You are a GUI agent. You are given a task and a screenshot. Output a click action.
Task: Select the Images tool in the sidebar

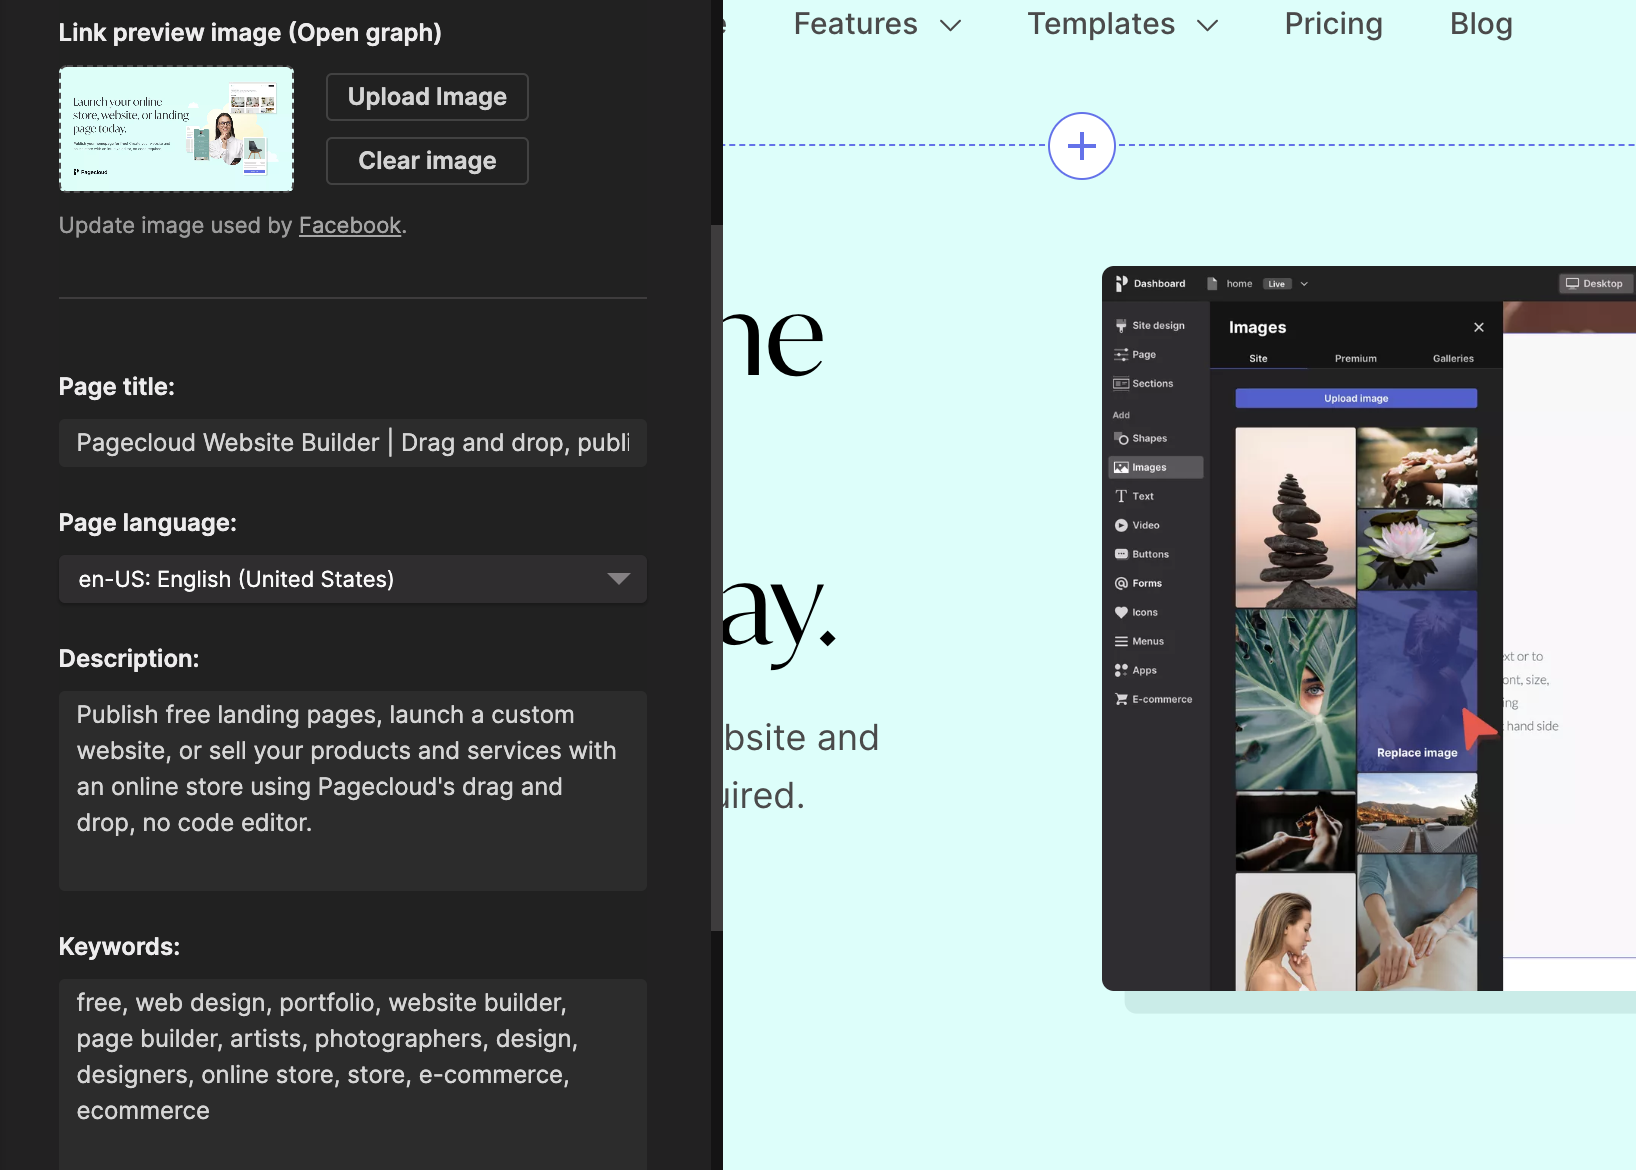(x=1149, y=466)
